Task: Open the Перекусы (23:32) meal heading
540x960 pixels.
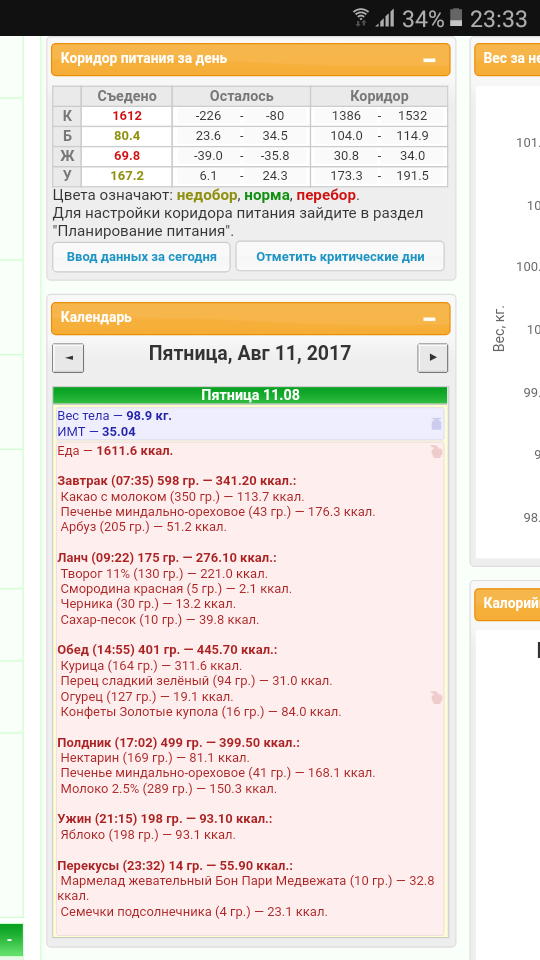Action: tap(175, 866)
